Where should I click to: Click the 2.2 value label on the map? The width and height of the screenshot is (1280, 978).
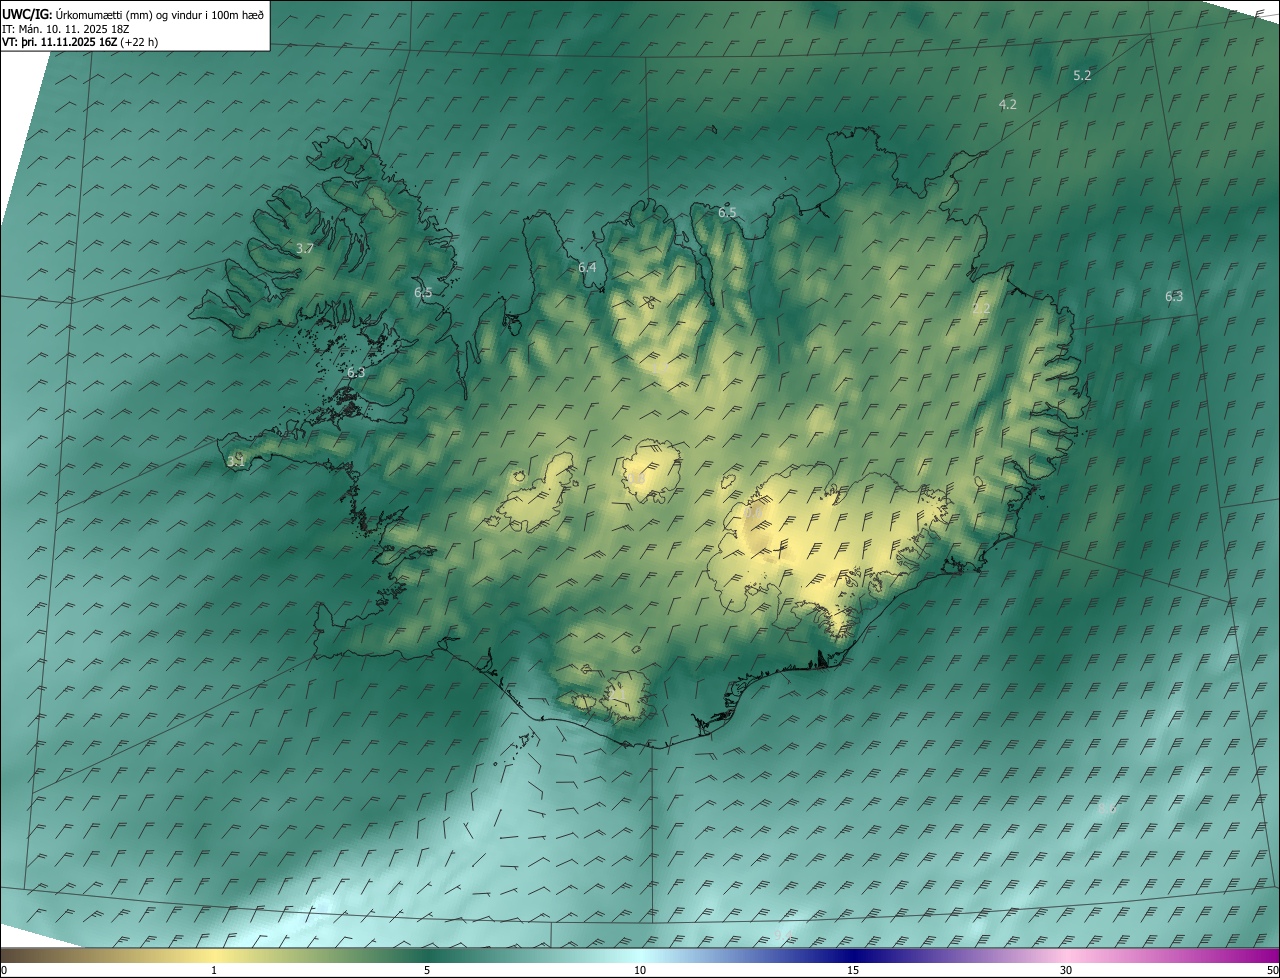pos(981,308)
